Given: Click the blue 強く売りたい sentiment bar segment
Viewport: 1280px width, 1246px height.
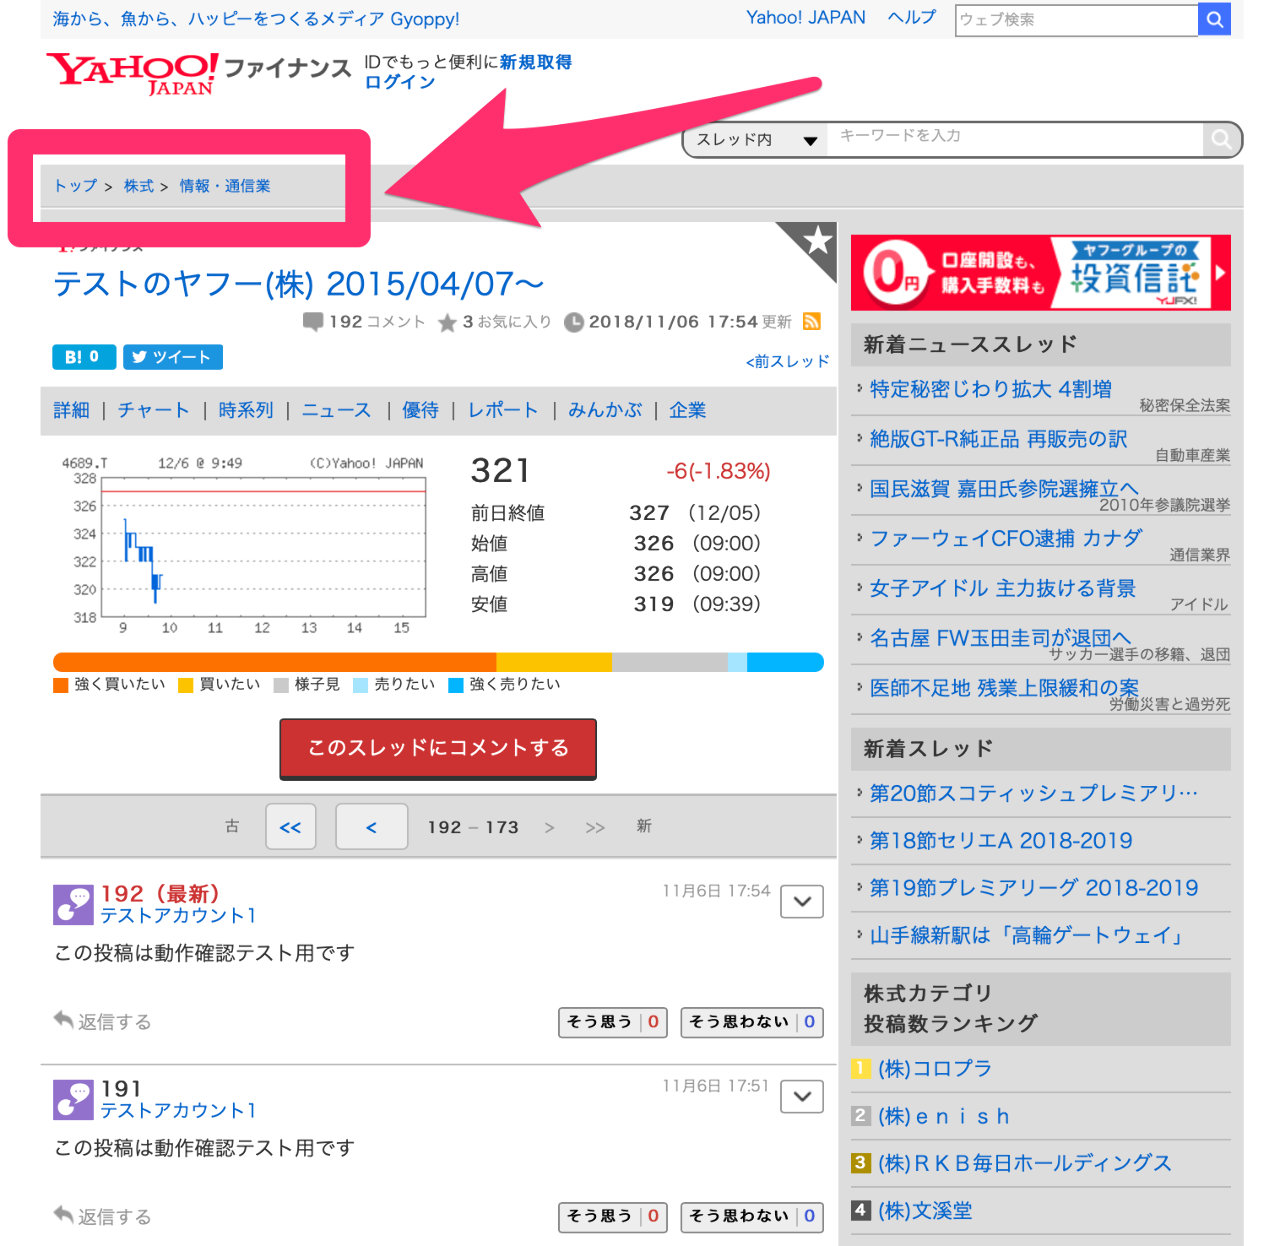Looking at the screenshot, I should tap(785, 662).
